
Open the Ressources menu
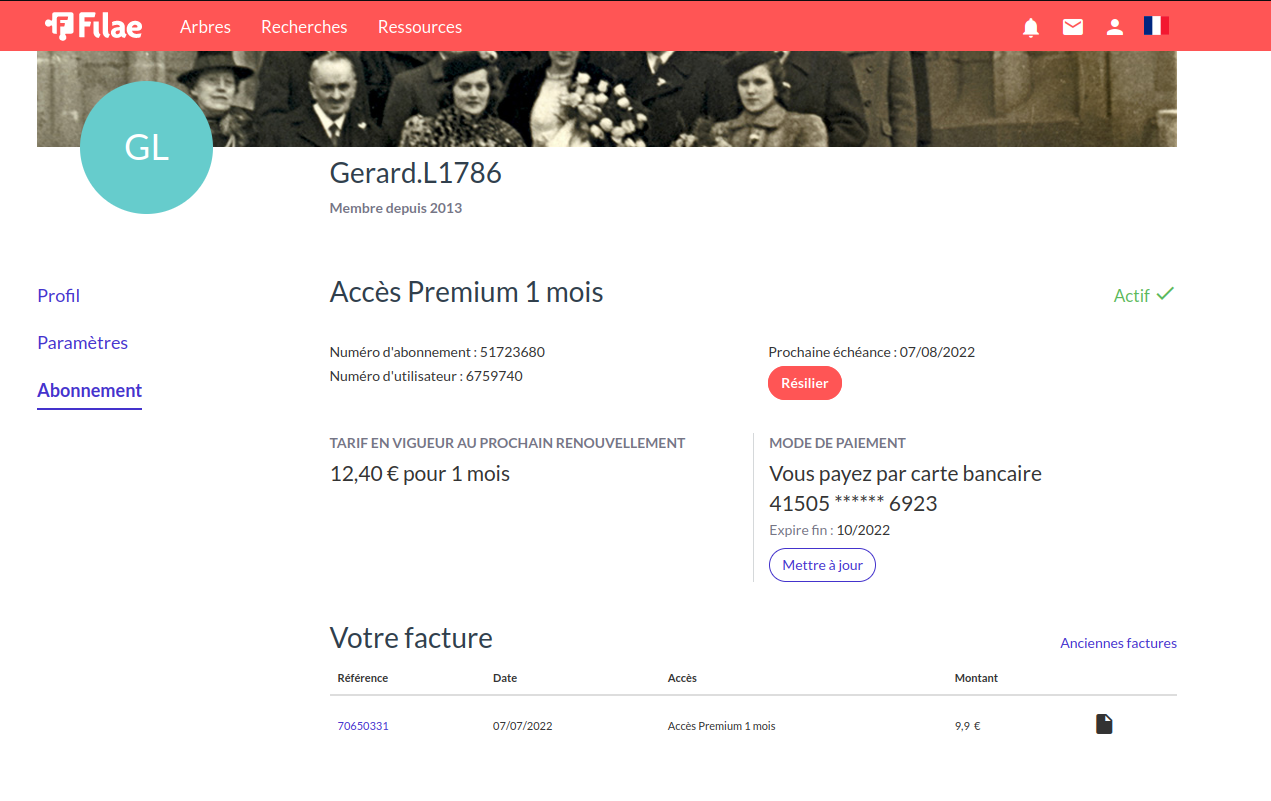tap(420, 27)
